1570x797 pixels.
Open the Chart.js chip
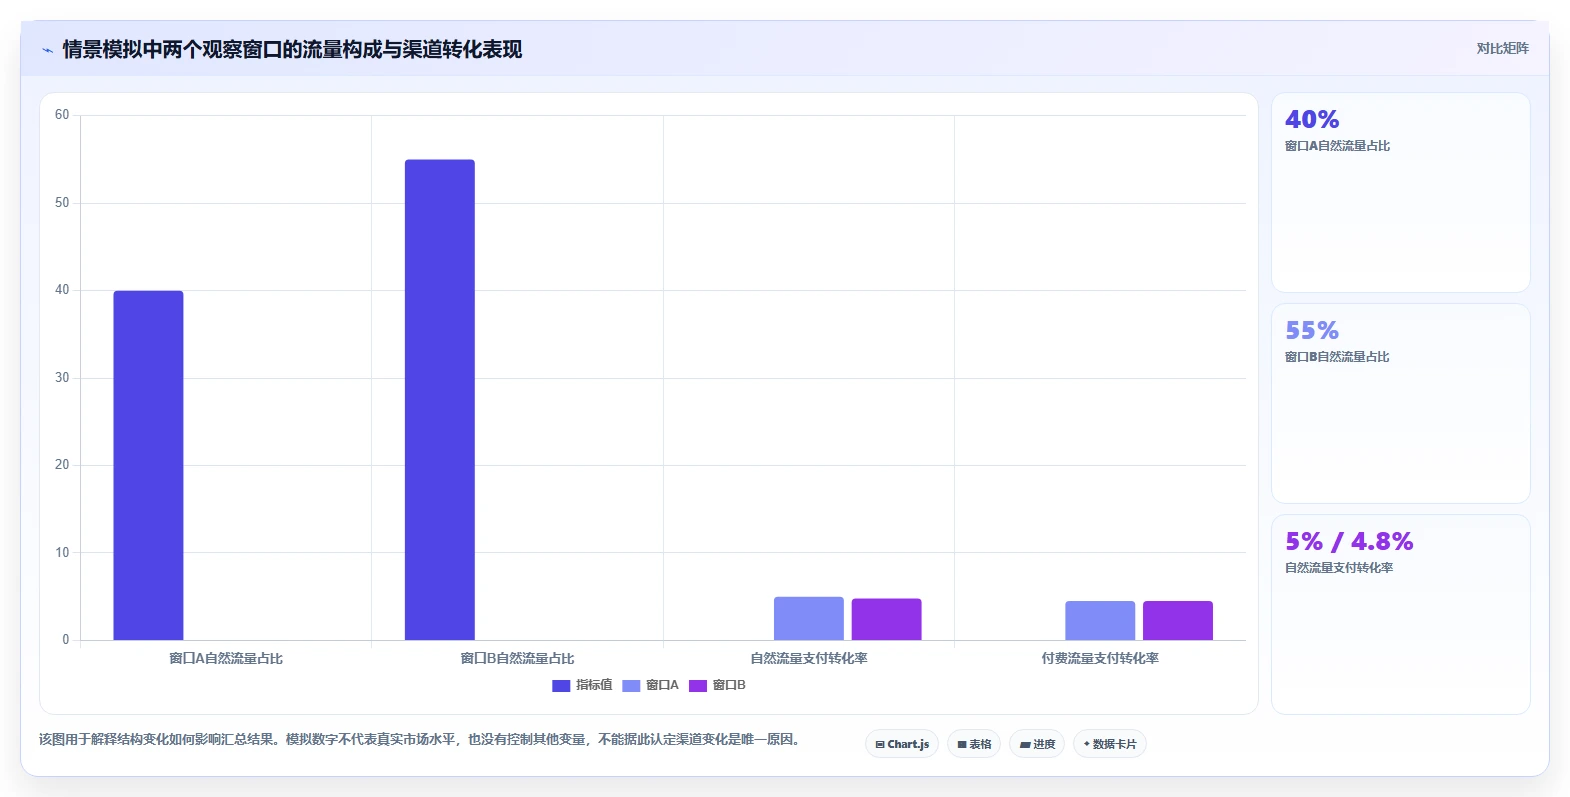(x=902, y=744)
